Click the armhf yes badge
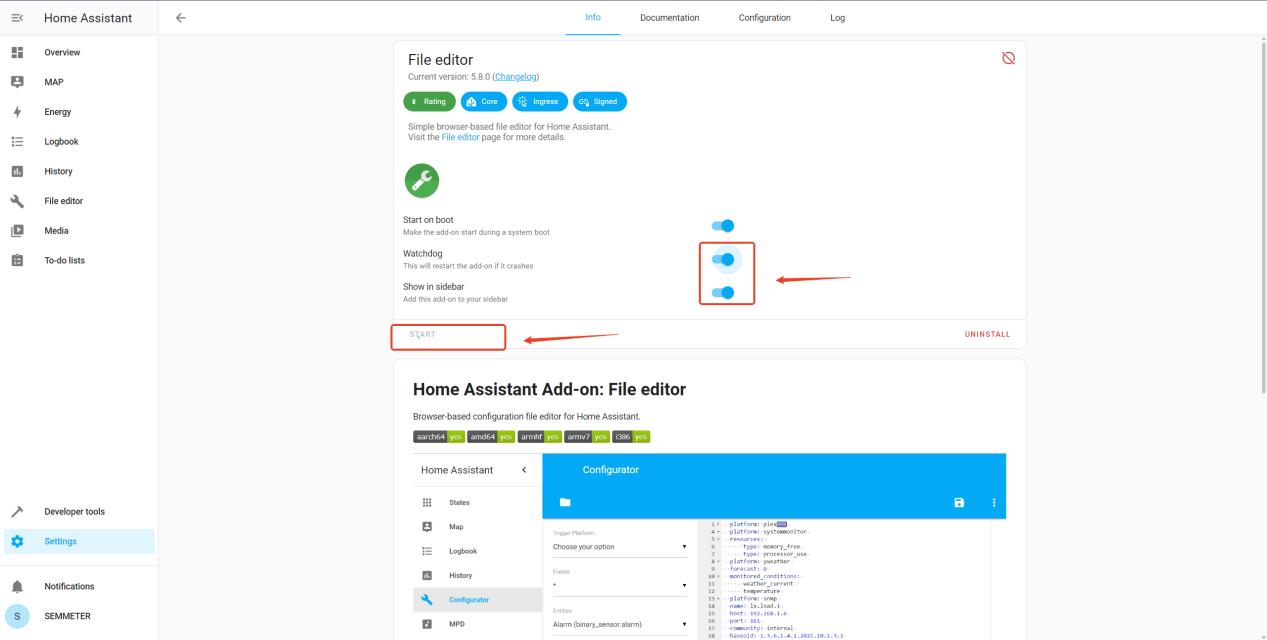1267x640 pixels. point(540,437)
